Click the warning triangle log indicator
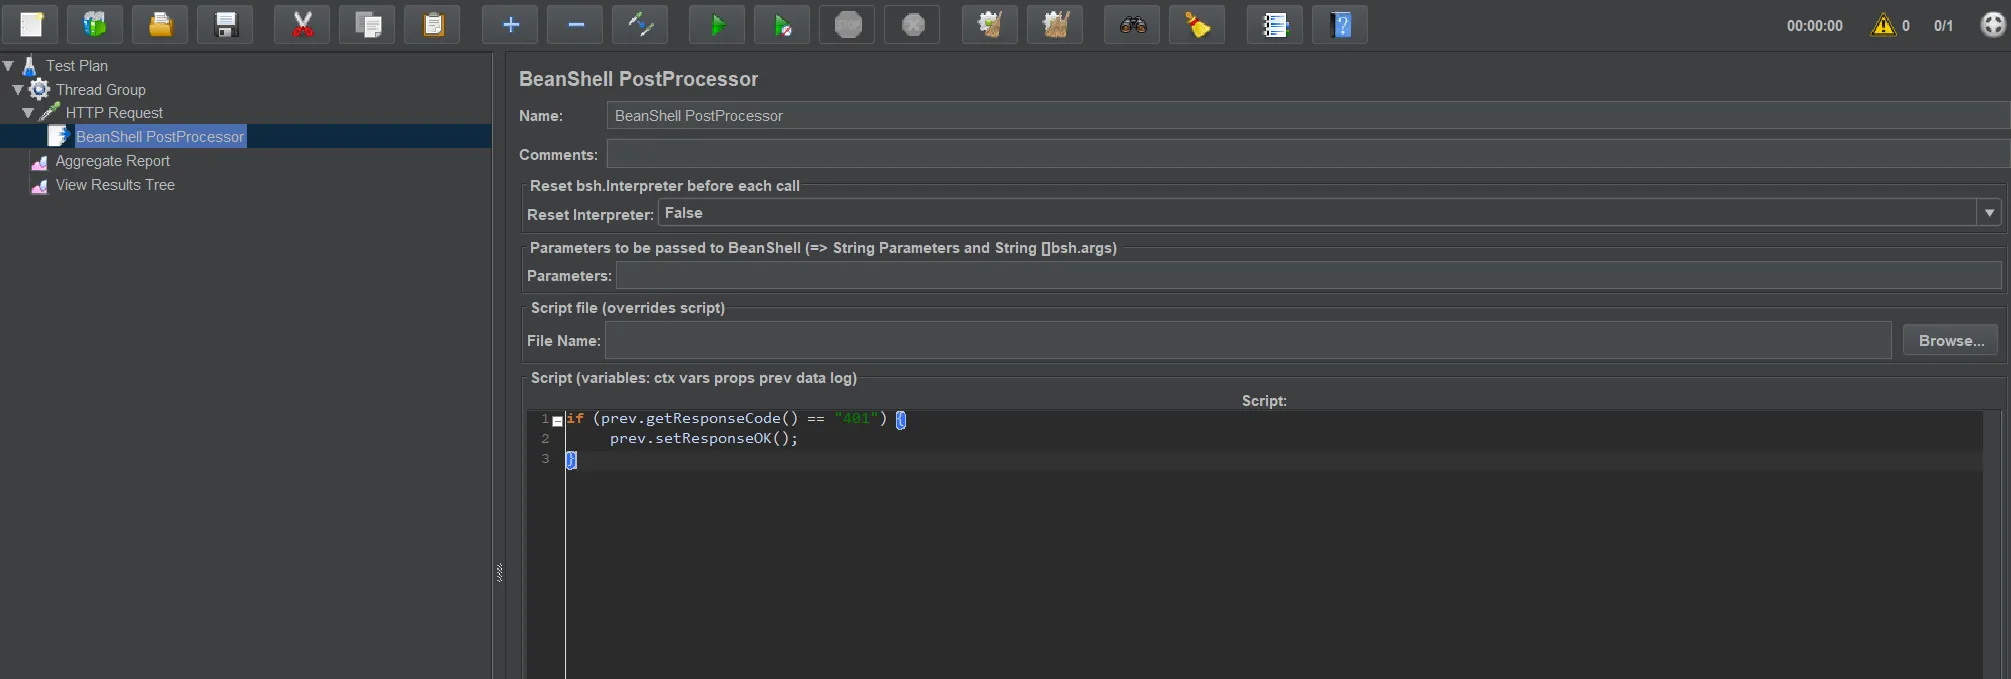 pos(1883,25)
